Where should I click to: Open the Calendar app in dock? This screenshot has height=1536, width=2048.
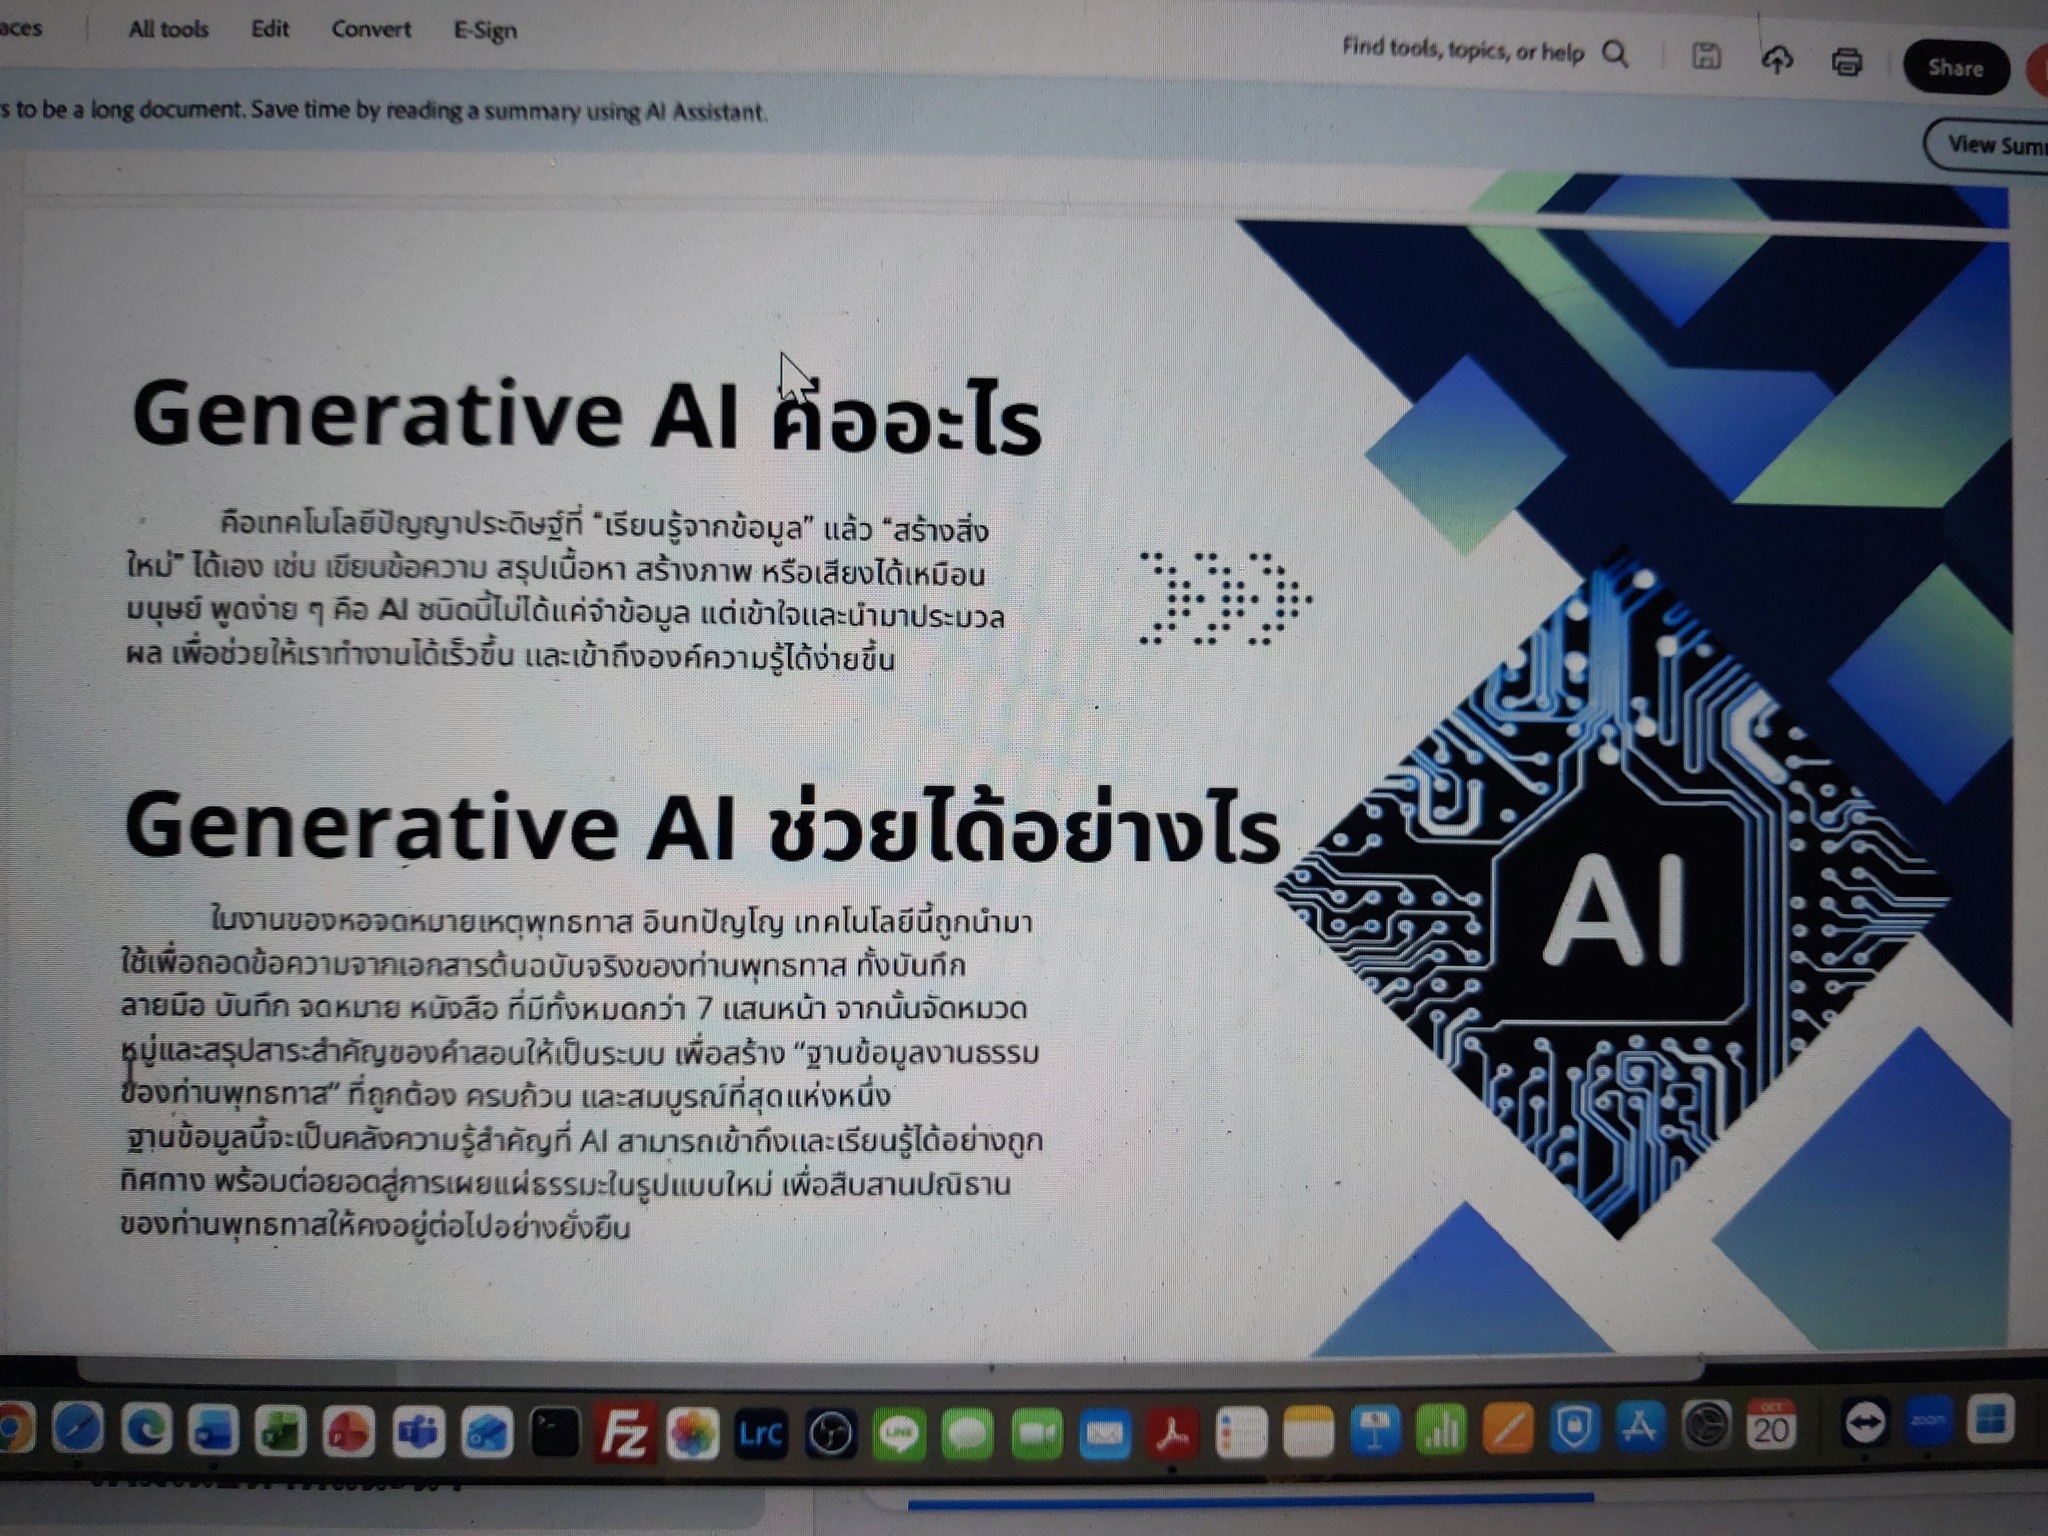click(x=1770, y=1426)
